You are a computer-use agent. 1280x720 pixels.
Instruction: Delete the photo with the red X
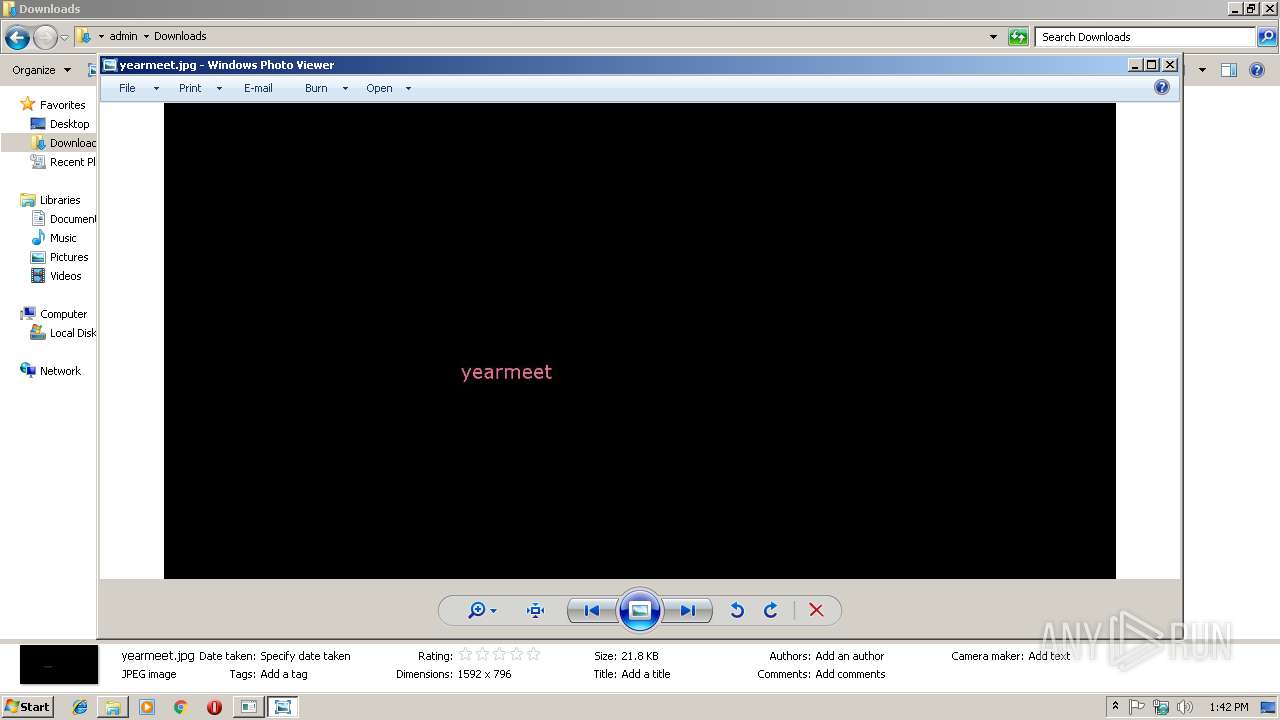816,610
